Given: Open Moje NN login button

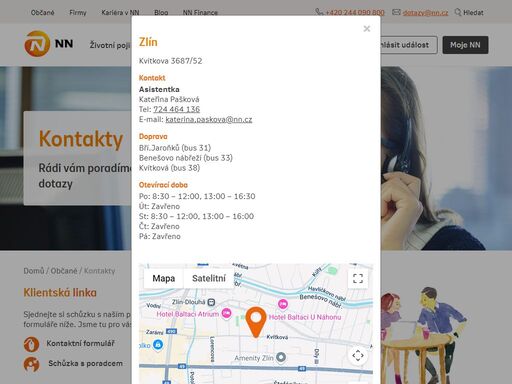Looking at the screenshot, I should (x=465, y=45).
